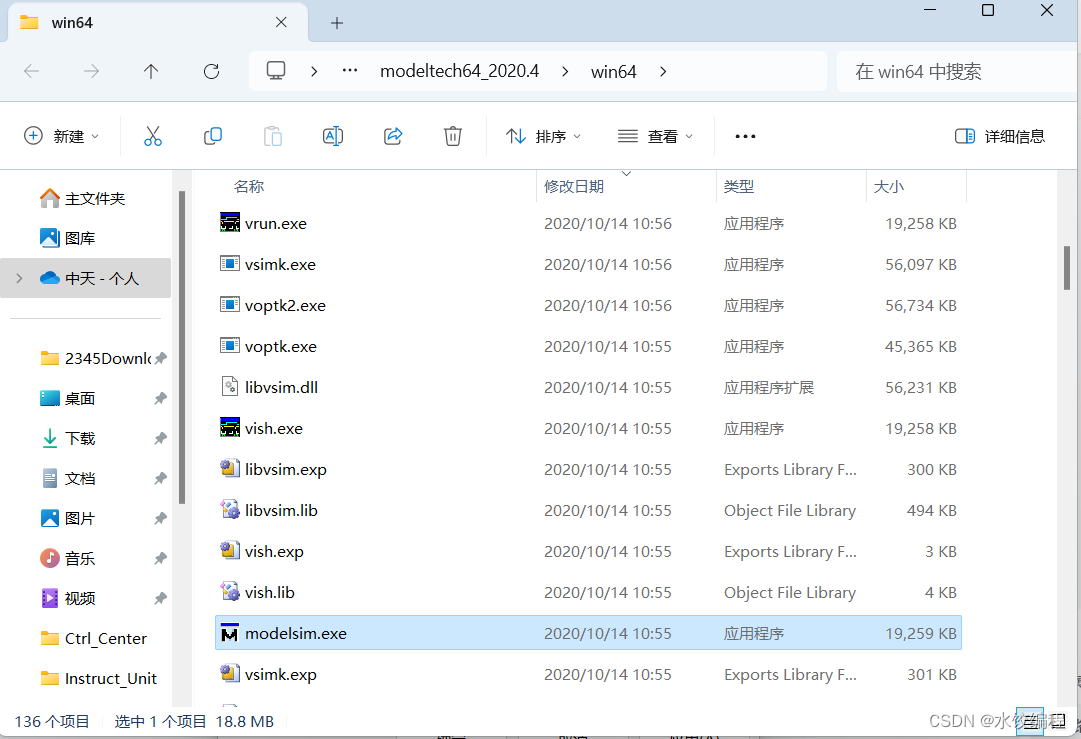Viewport: 1081px width, 739px height.
Task: Go back with the left arrow
Action: 32,71
